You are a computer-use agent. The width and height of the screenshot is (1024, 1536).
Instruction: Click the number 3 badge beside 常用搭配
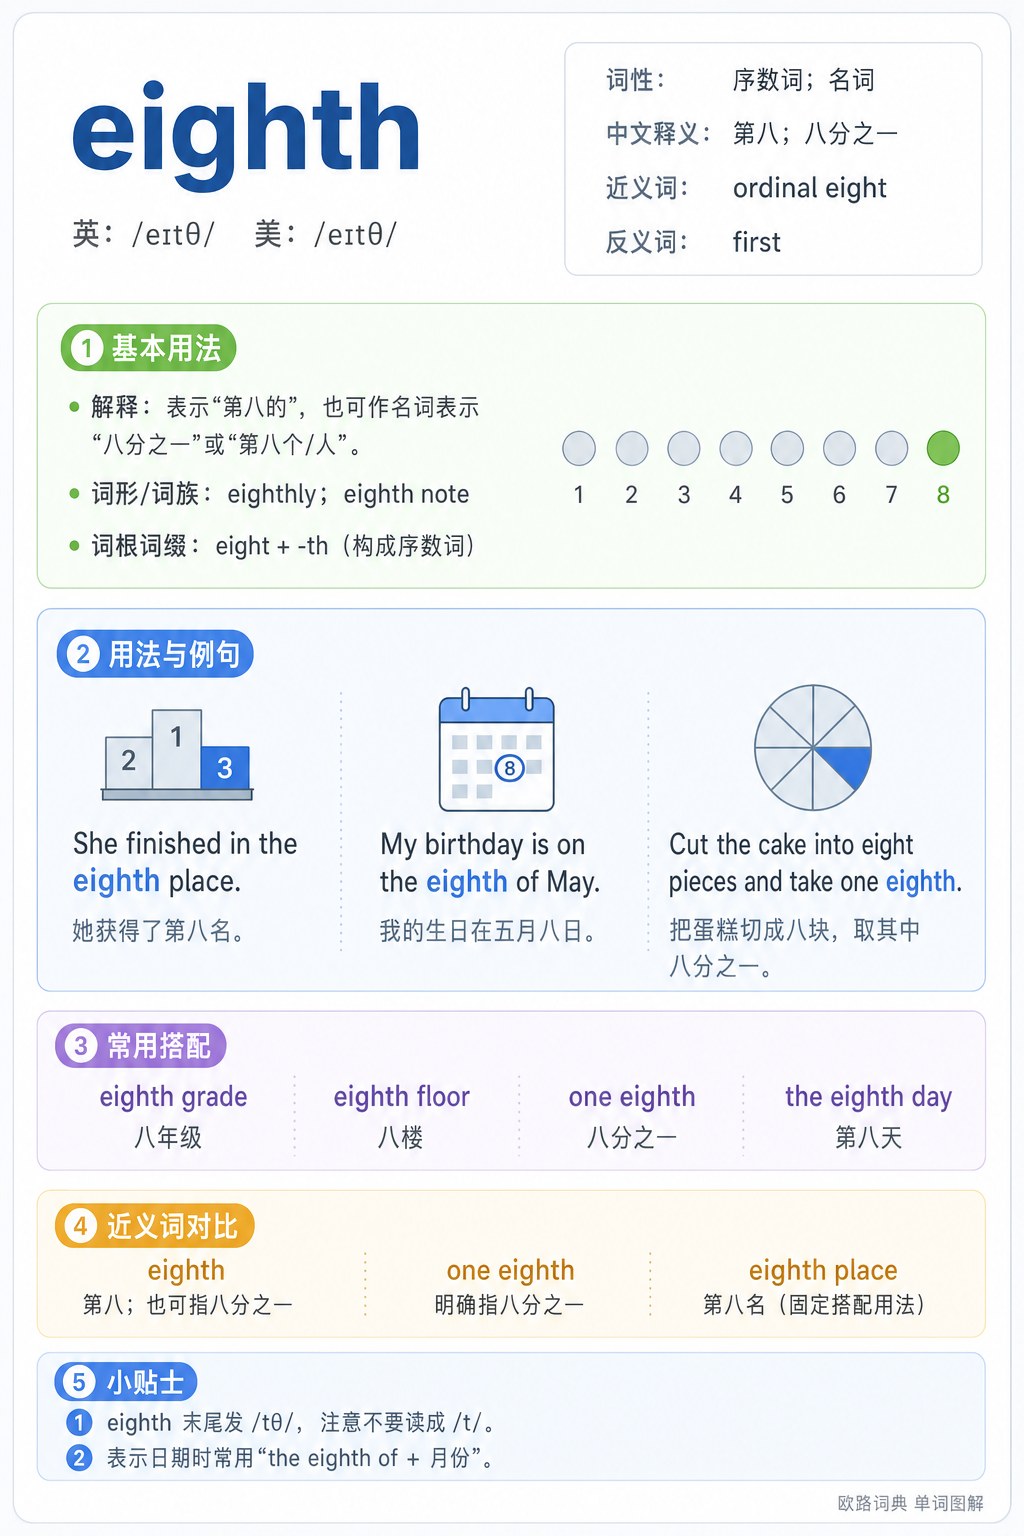81,1046
